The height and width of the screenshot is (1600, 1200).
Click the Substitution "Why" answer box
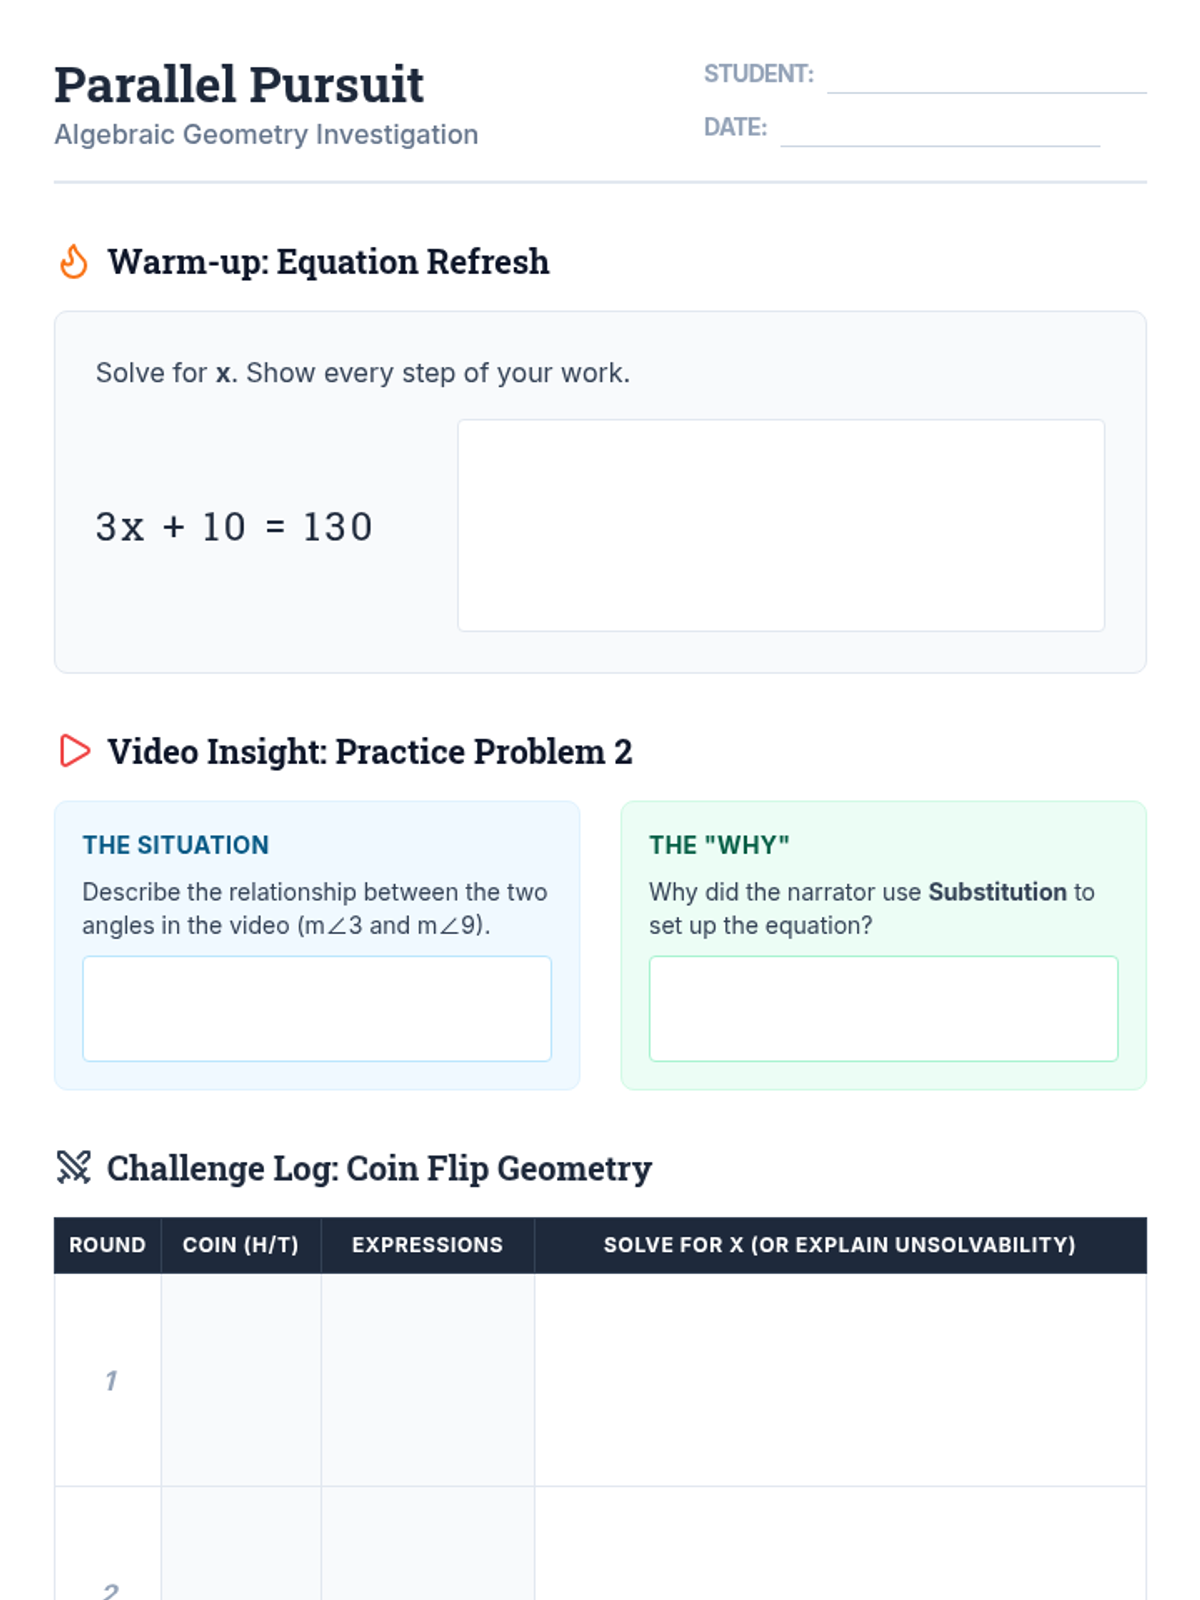[x=883, y=1008]
